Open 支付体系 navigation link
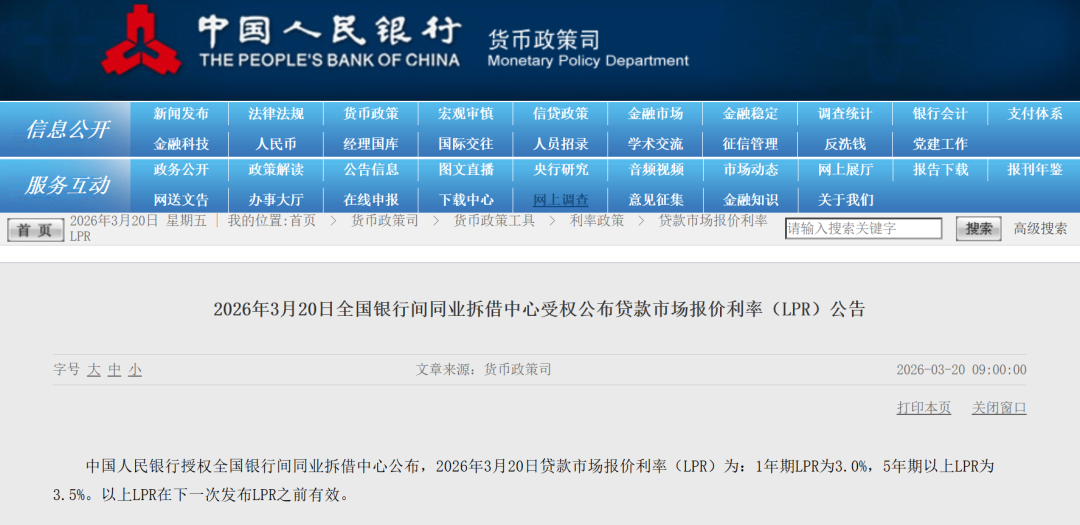Image resolution: width=1080 pixels, height=525 pixels. tap(1034, 114)
